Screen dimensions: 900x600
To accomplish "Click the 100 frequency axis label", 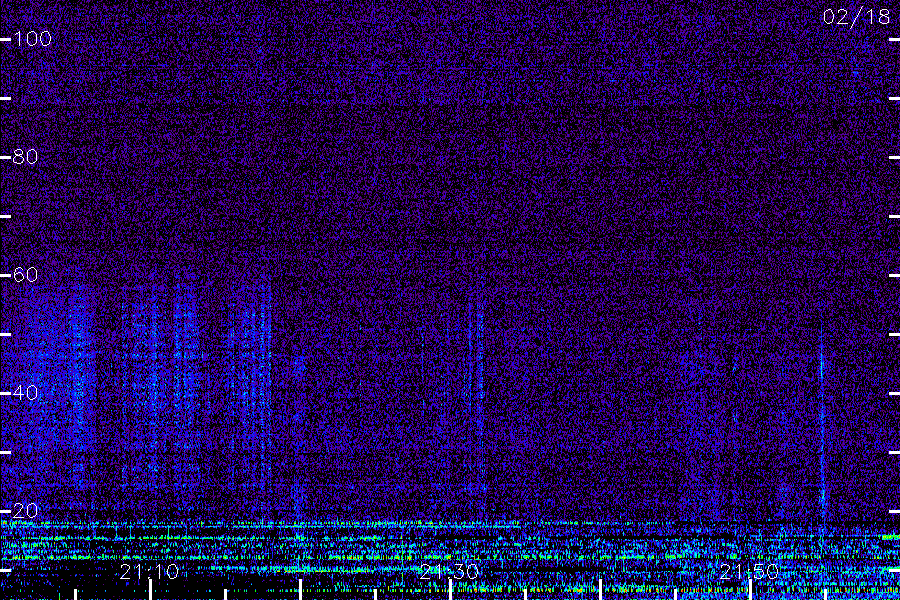I will [32, 39].
